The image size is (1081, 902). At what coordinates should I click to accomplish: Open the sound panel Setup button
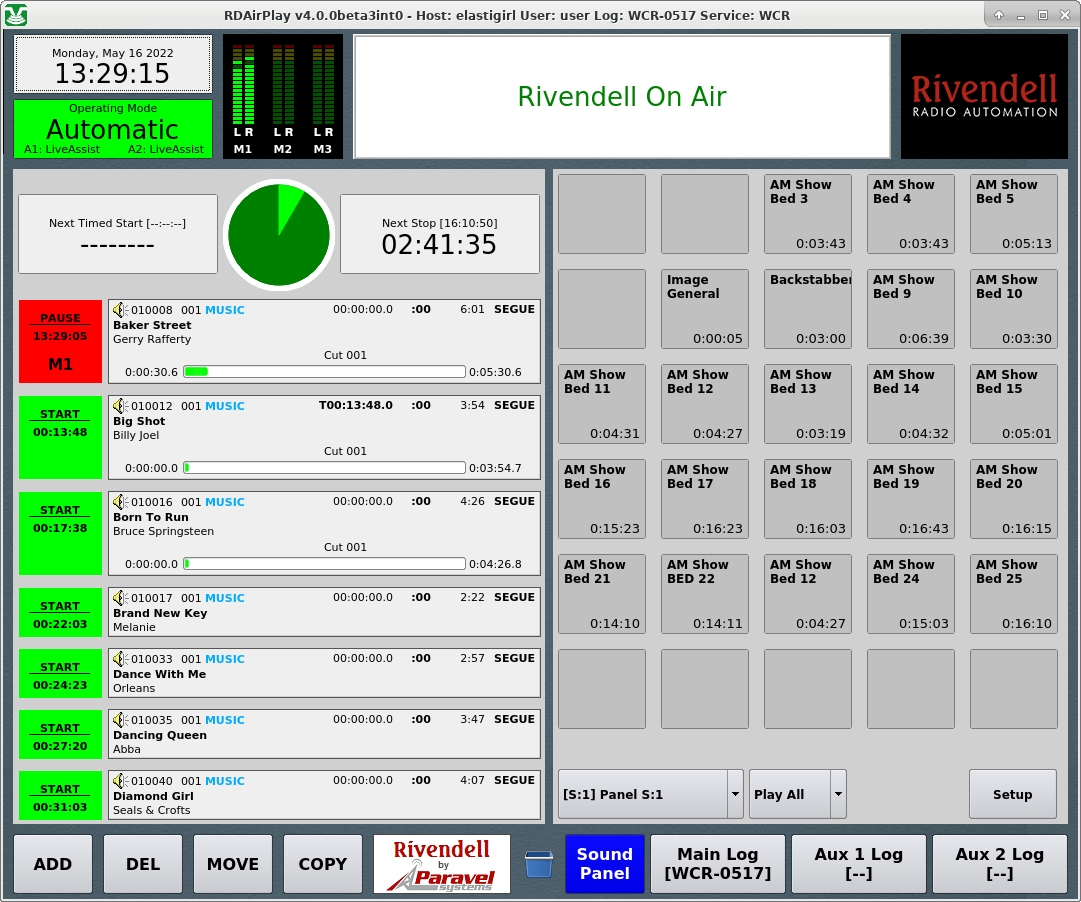1012,794
